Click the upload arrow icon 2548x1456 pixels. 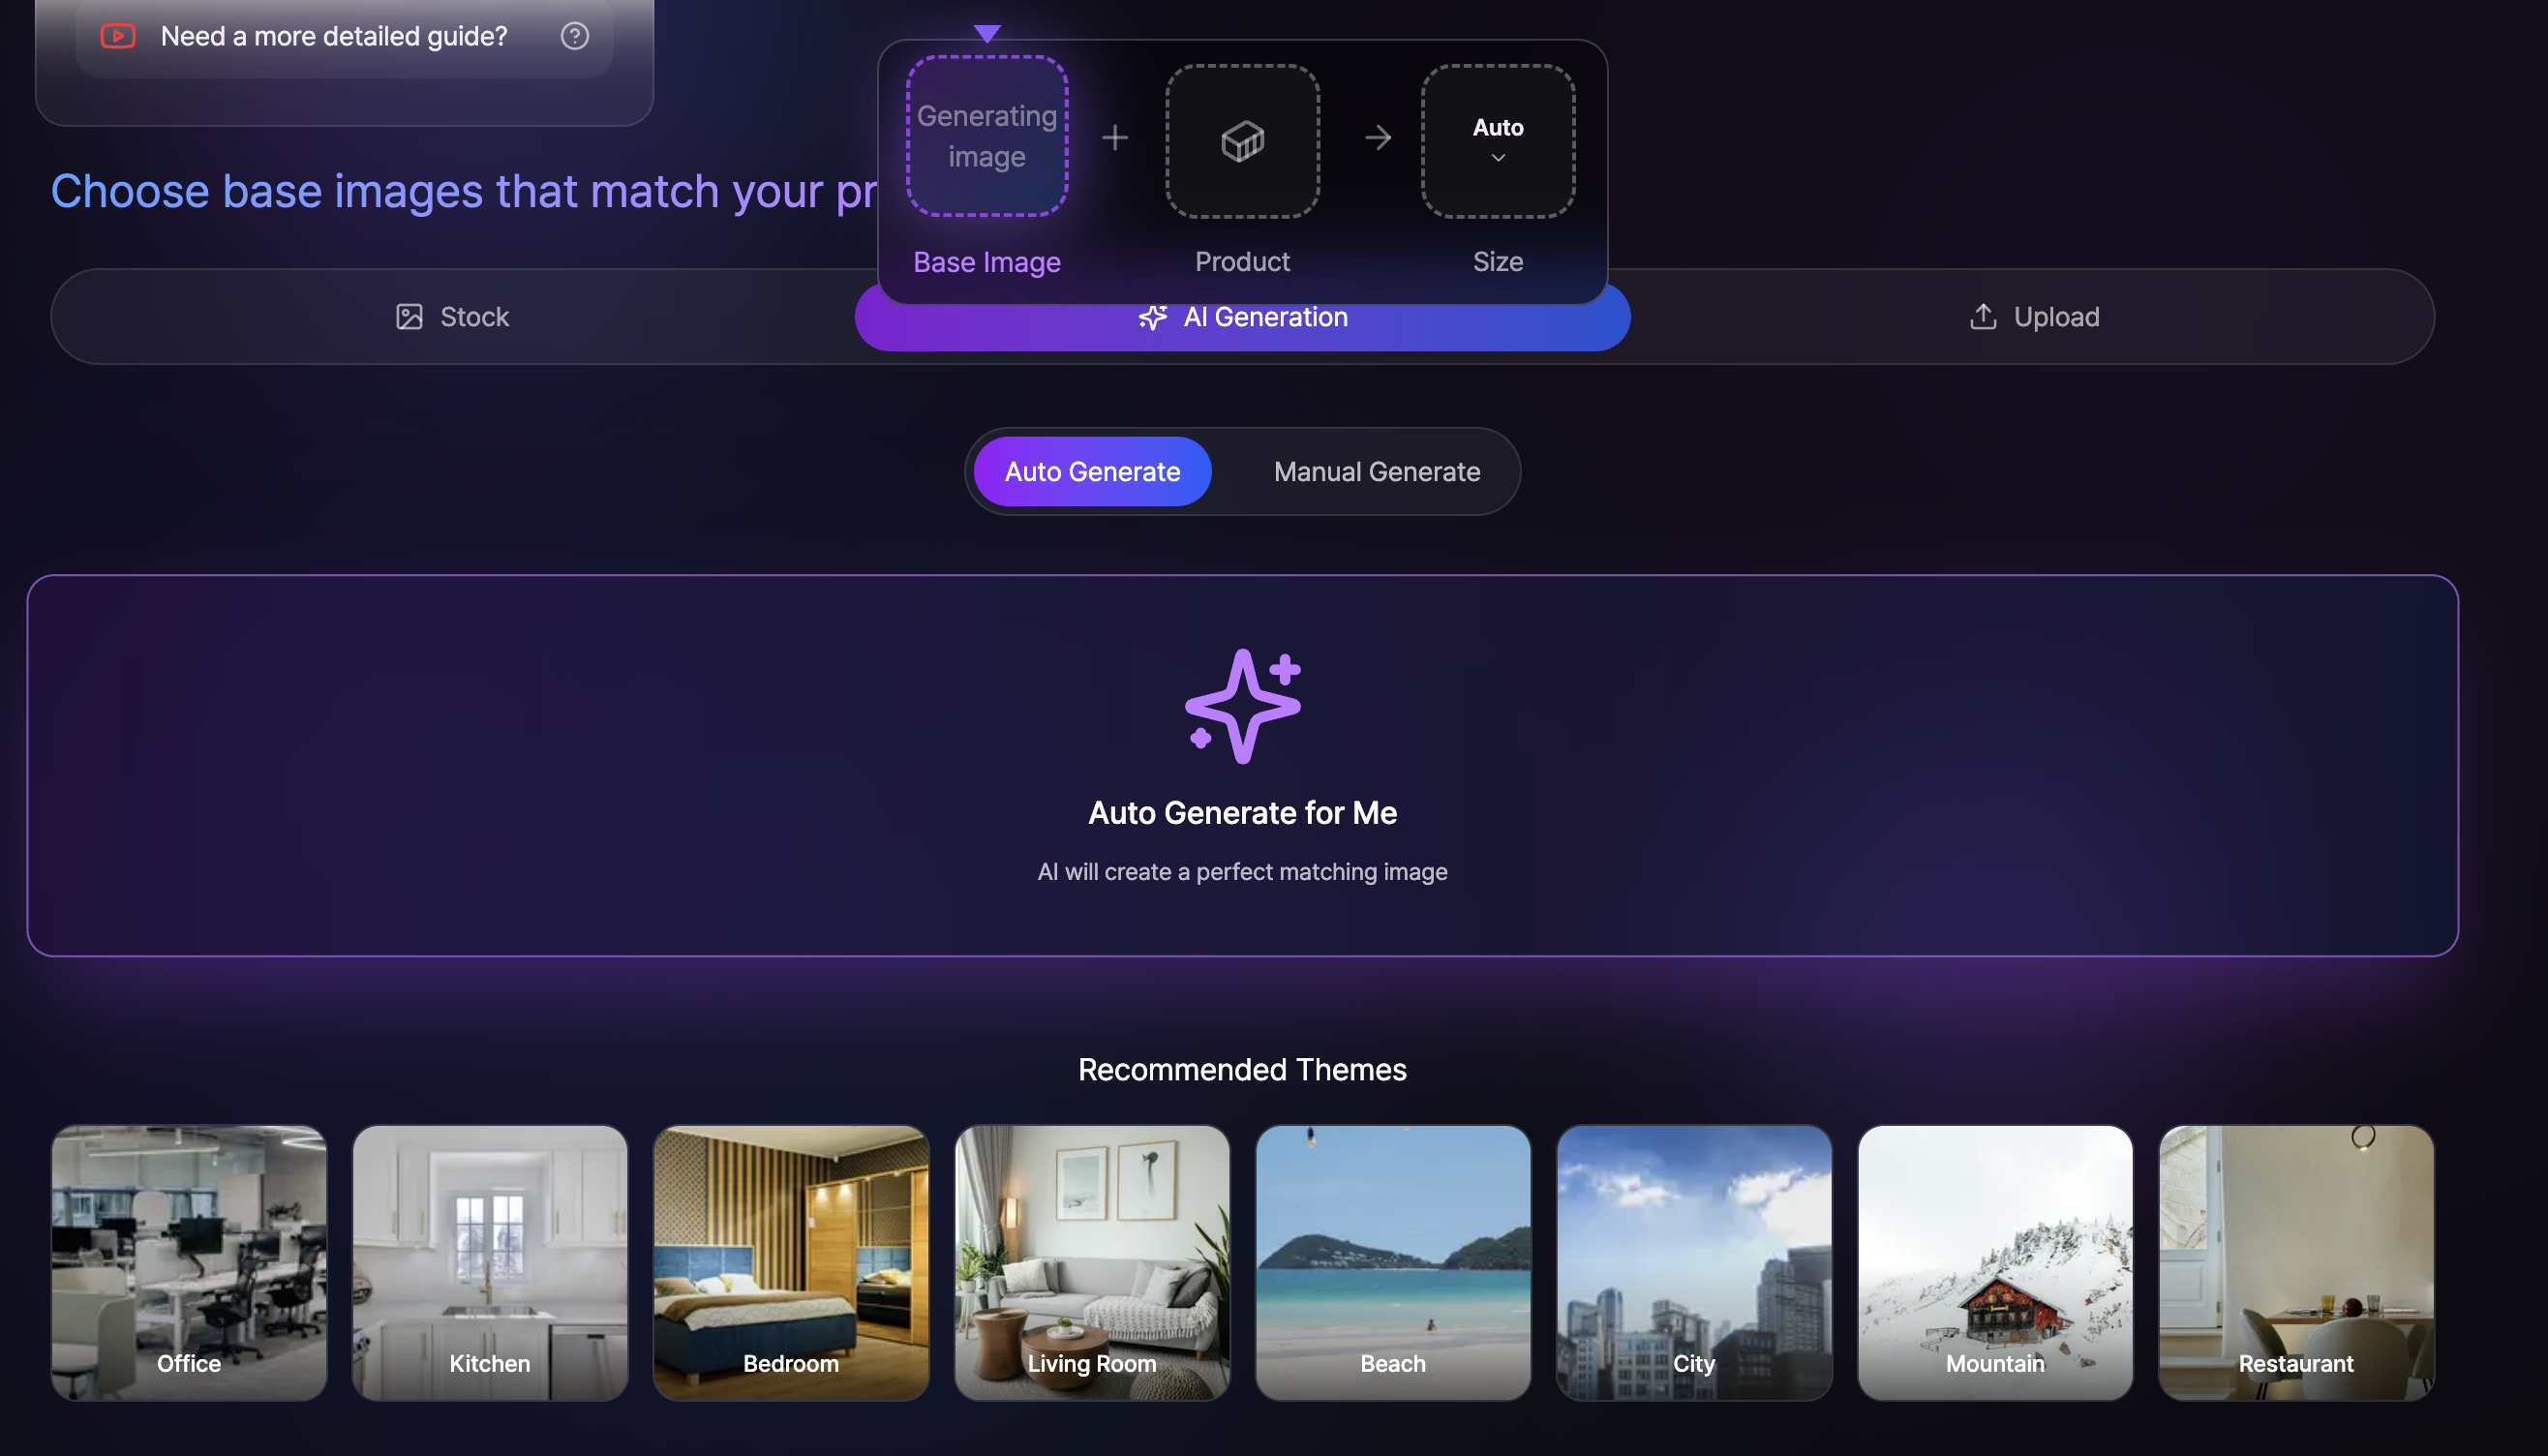tap(1982, 317)
